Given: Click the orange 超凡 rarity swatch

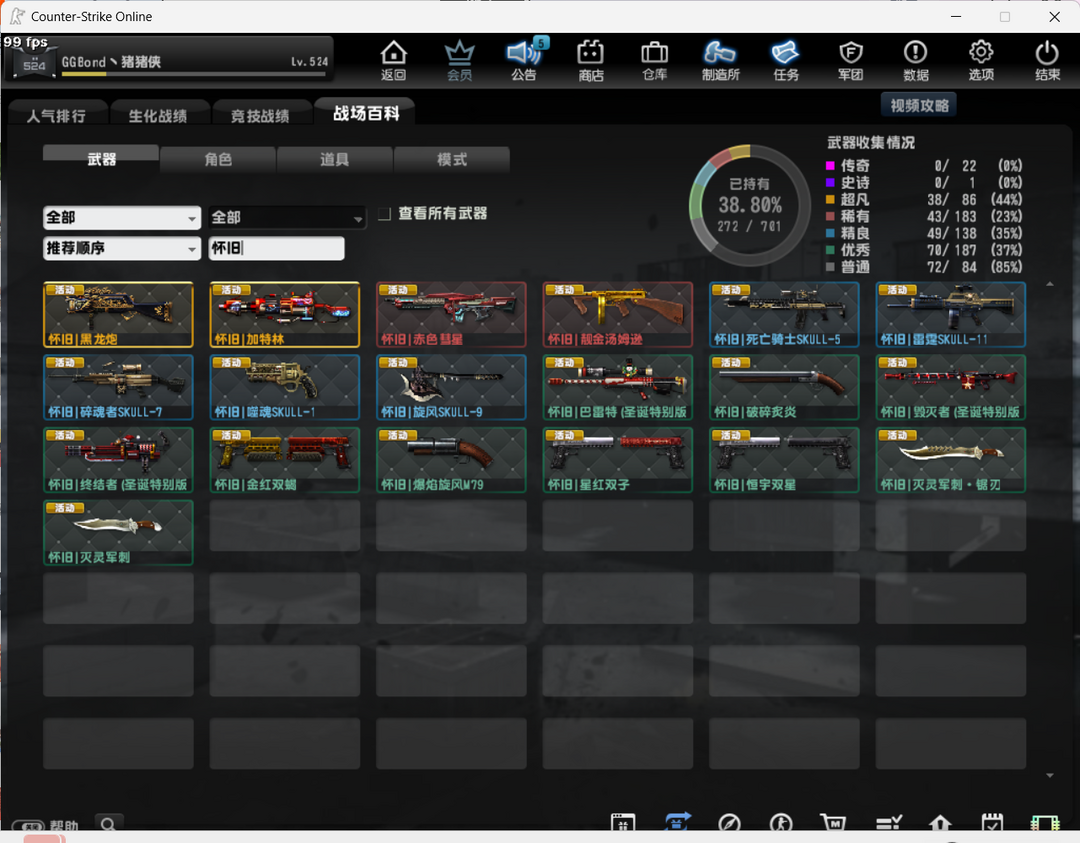Looking at the screenshot, I should point(830,199).
